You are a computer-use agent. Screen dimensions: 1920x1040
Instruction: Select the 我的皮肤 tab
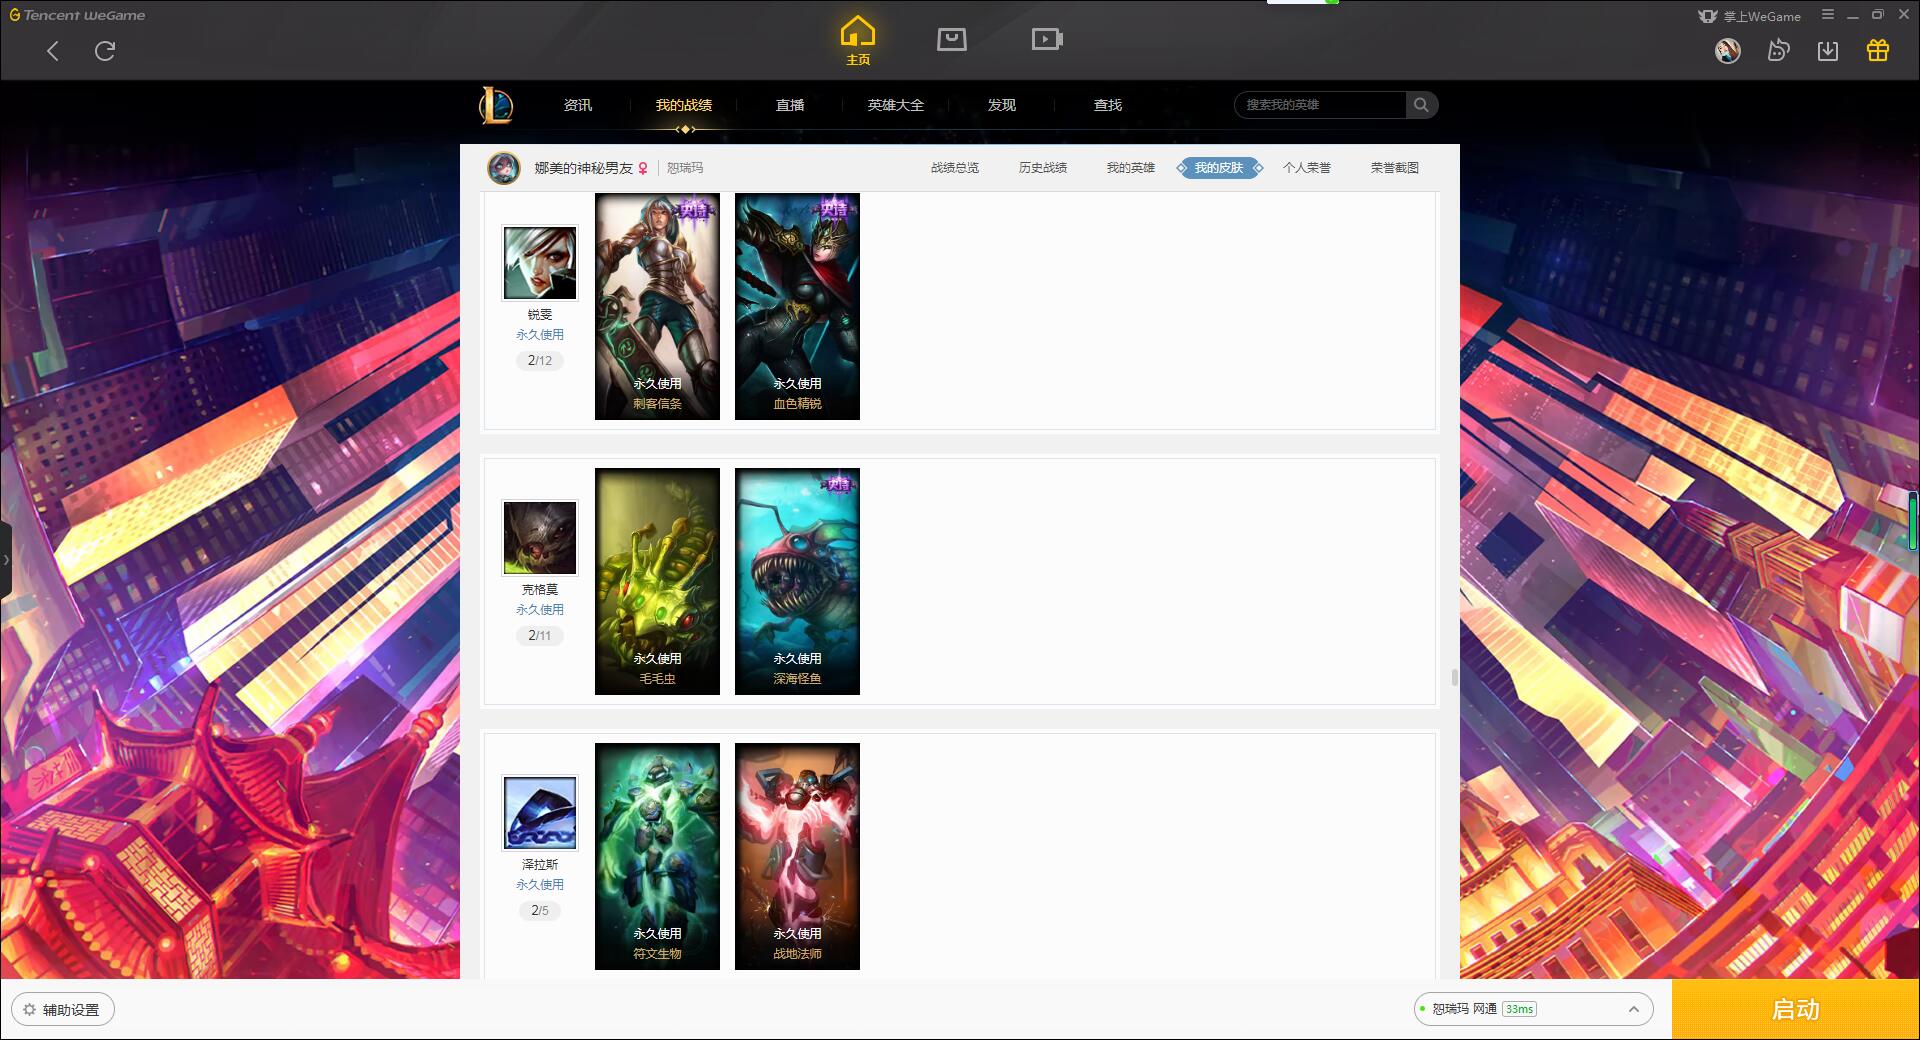pos(1219,168)
